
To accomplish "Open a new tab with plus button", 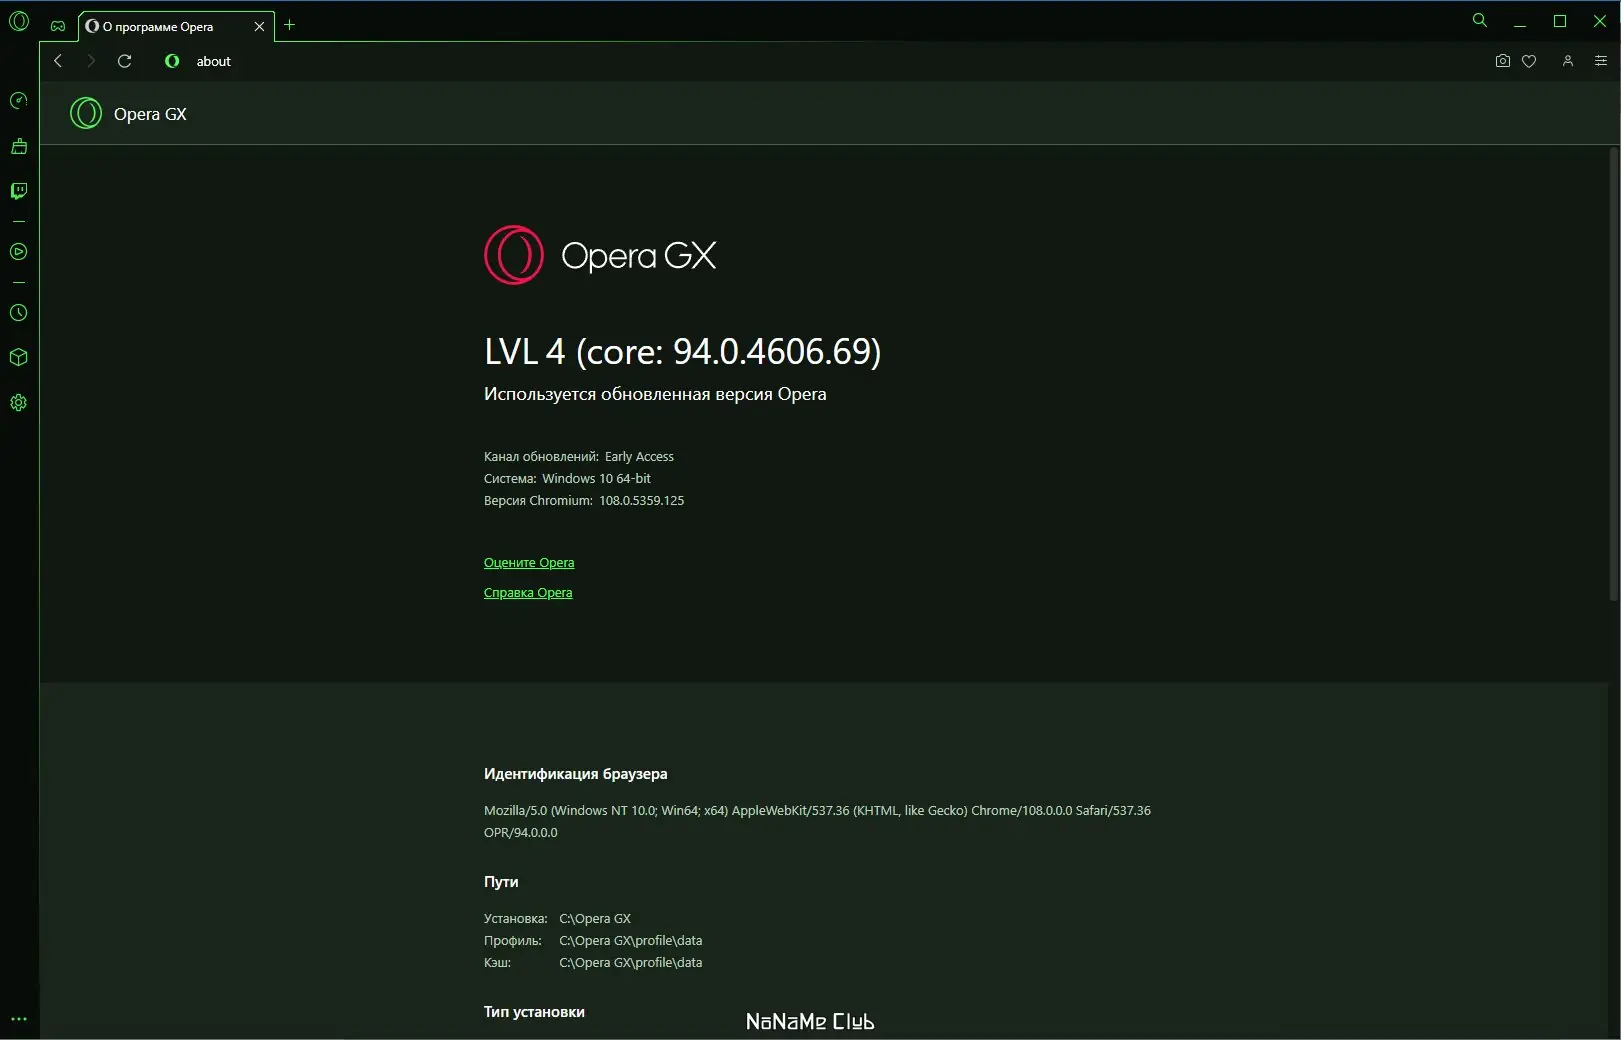I will pyautogui.click(x=290, y=25).
